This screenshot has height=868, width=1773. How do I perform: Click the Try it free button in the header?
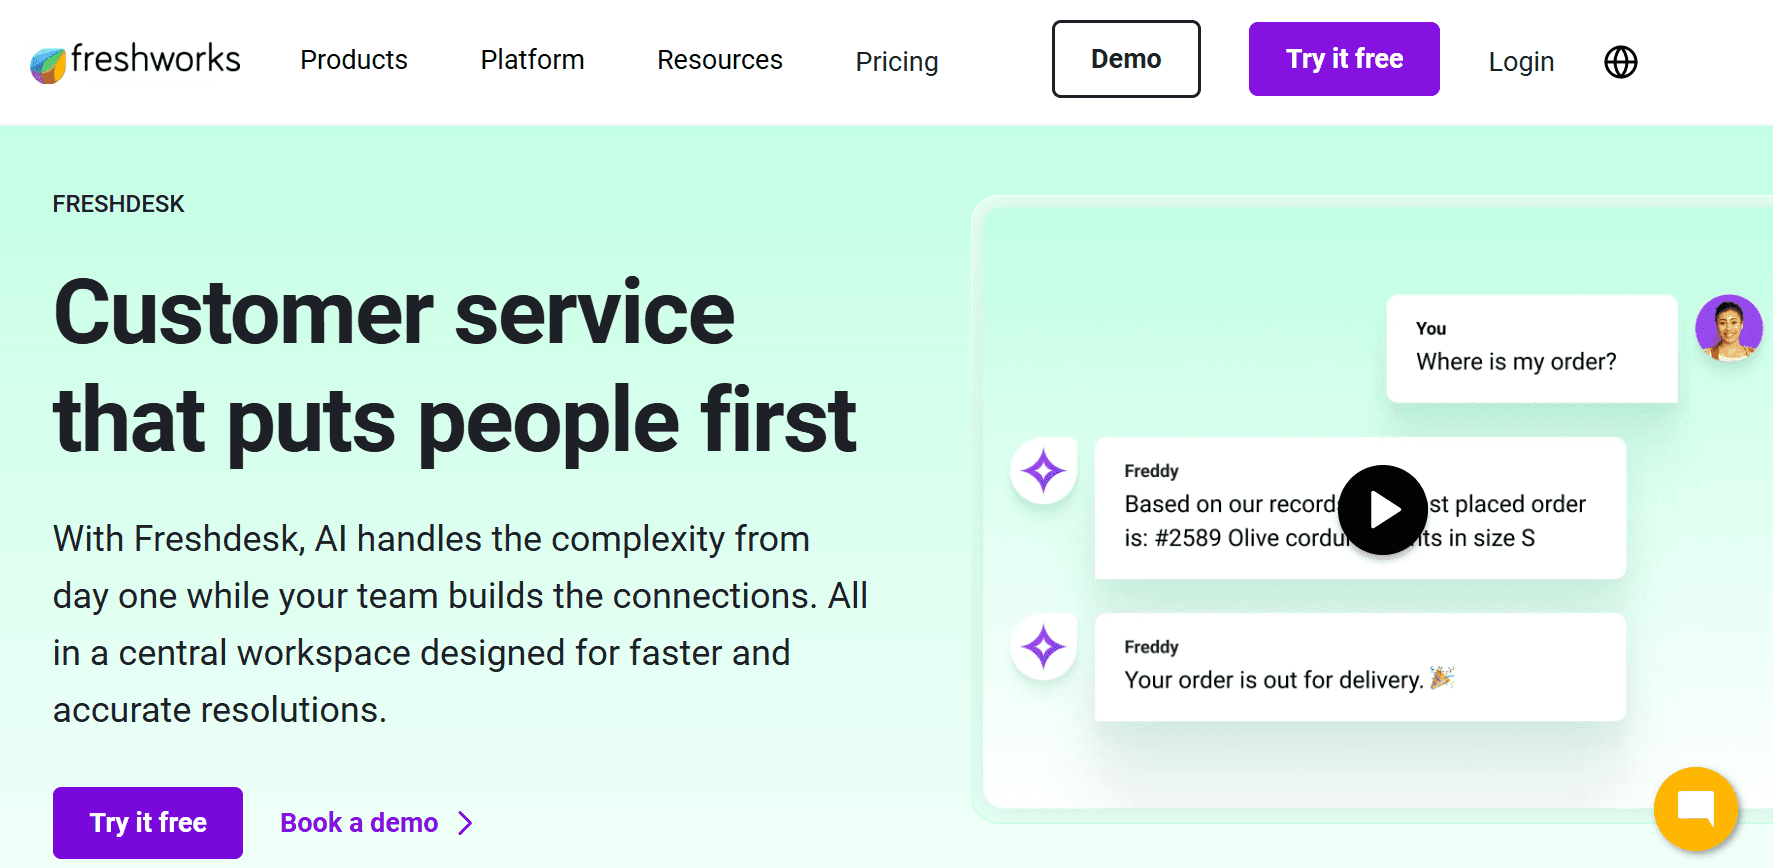pyautogui.click(x=1344, y=59)
